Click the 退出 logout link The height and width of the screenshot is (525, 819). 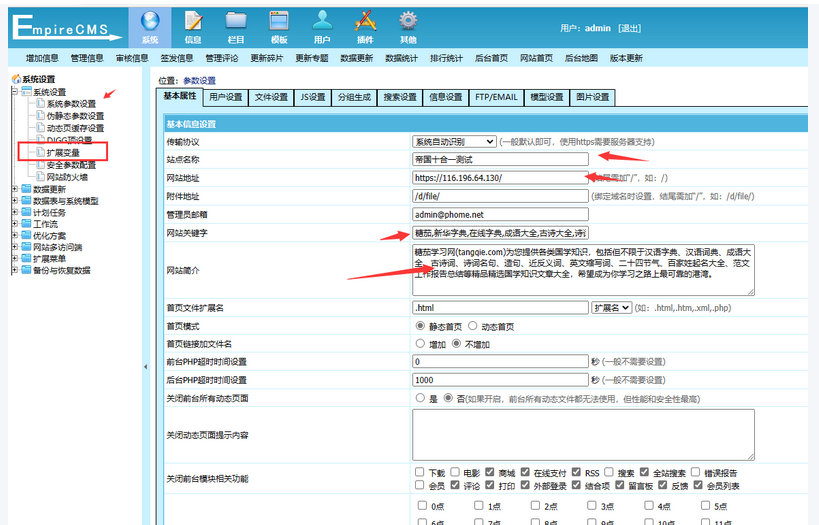click(x=629, y=28)
